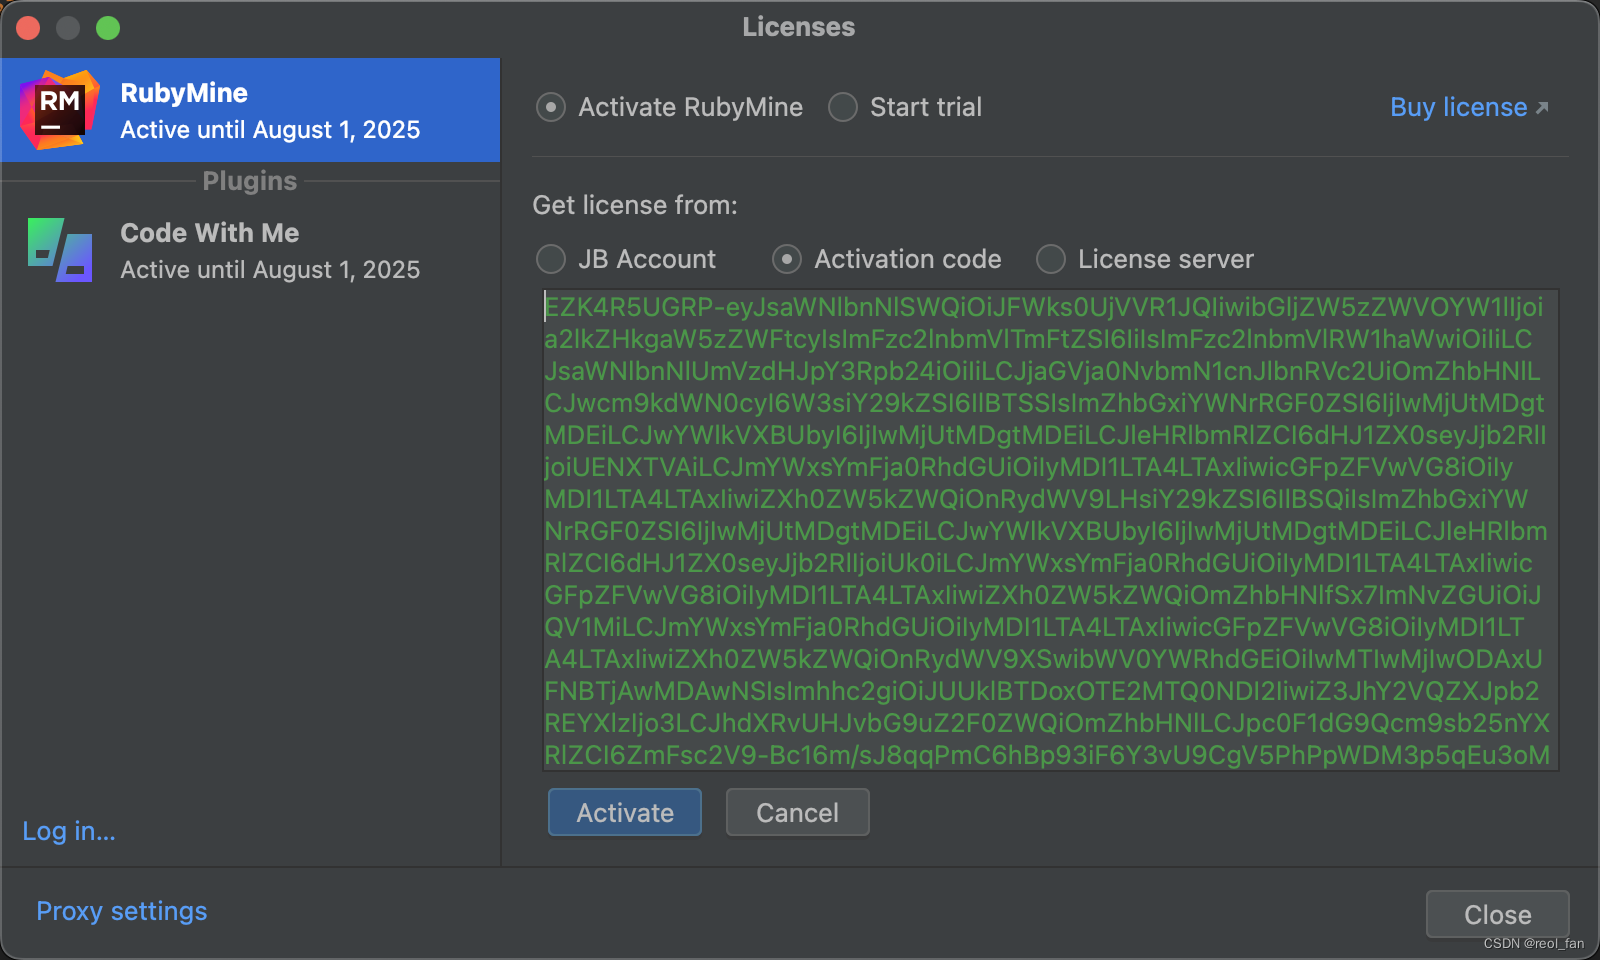
Task: Click the activation code line starting 'EZK4R5UGRP-'
Action: click(x=1044, y=307)
